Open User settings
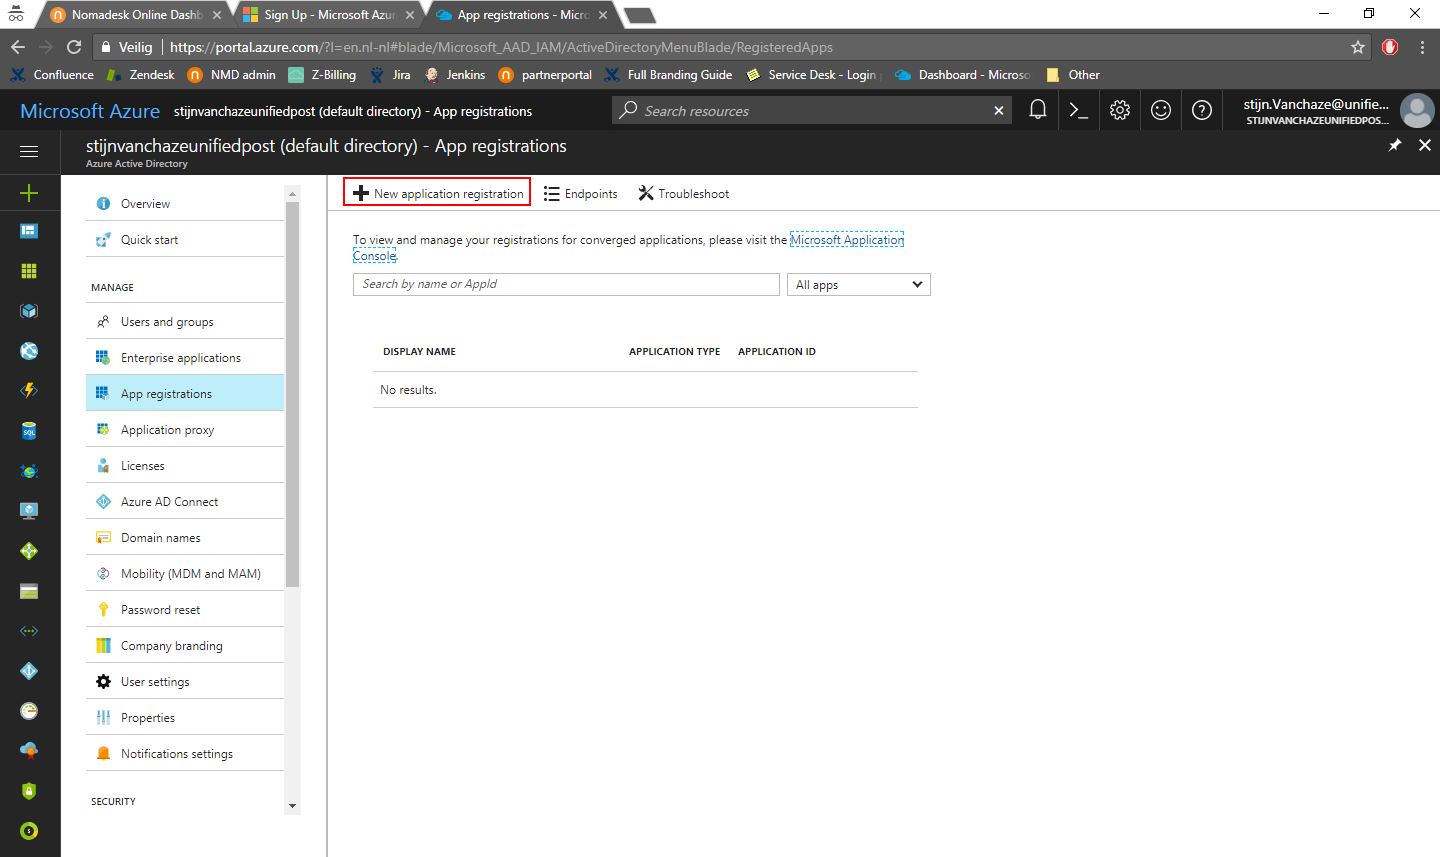1440x857 pixels. [x=185, y=681]
